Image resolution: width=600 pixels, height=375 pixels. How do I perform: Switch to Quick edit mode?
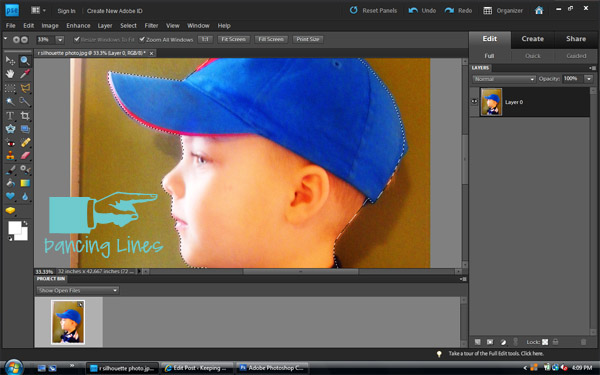click(532, 56)
